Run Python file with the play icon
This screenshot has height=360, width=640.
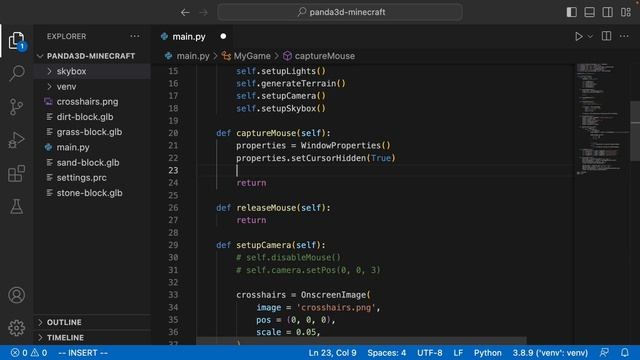(x=578, y=36)
